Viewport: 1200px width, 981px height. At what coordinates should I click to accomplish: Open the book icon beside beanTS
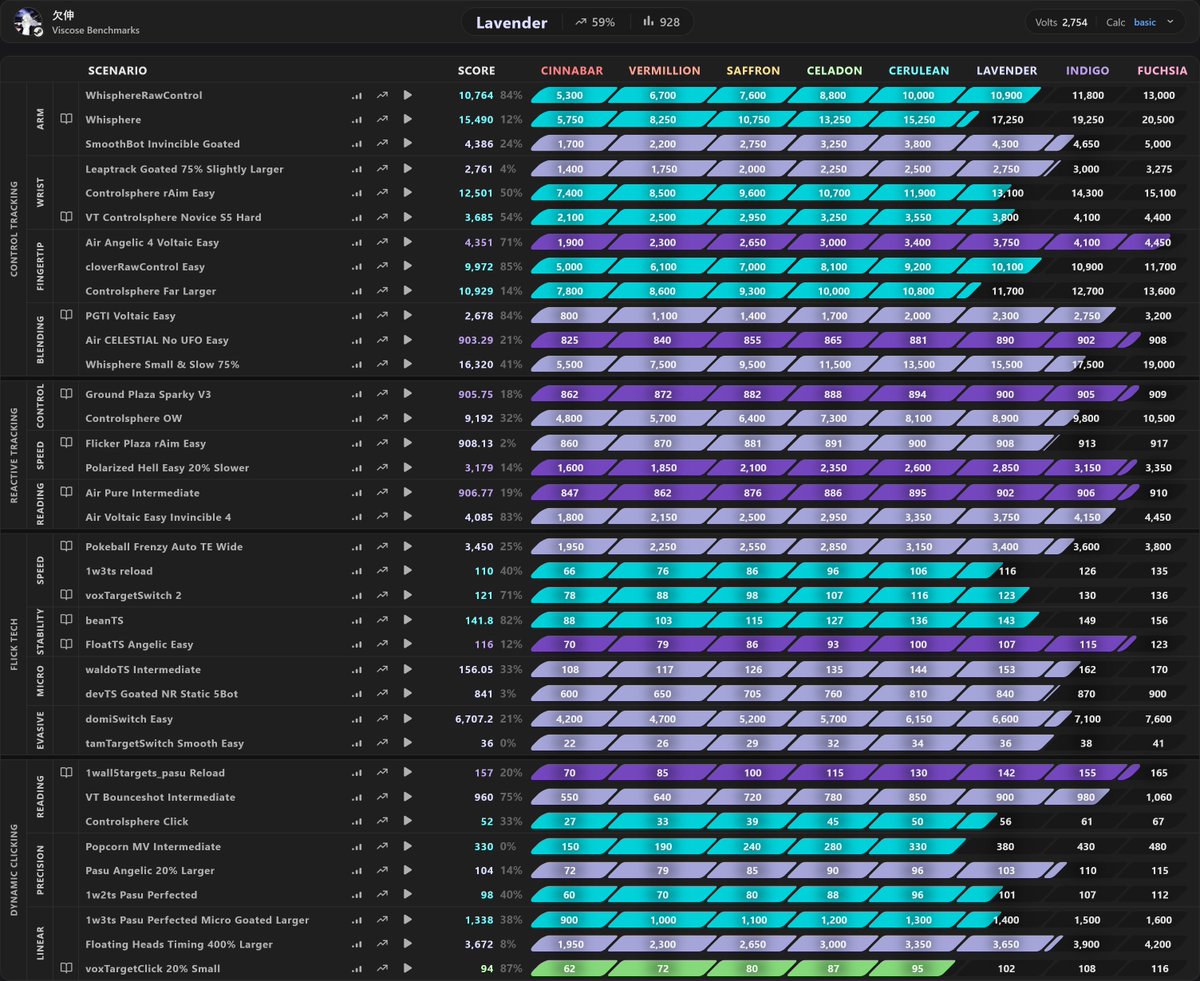pyautogui.click(x=66, y=620)
